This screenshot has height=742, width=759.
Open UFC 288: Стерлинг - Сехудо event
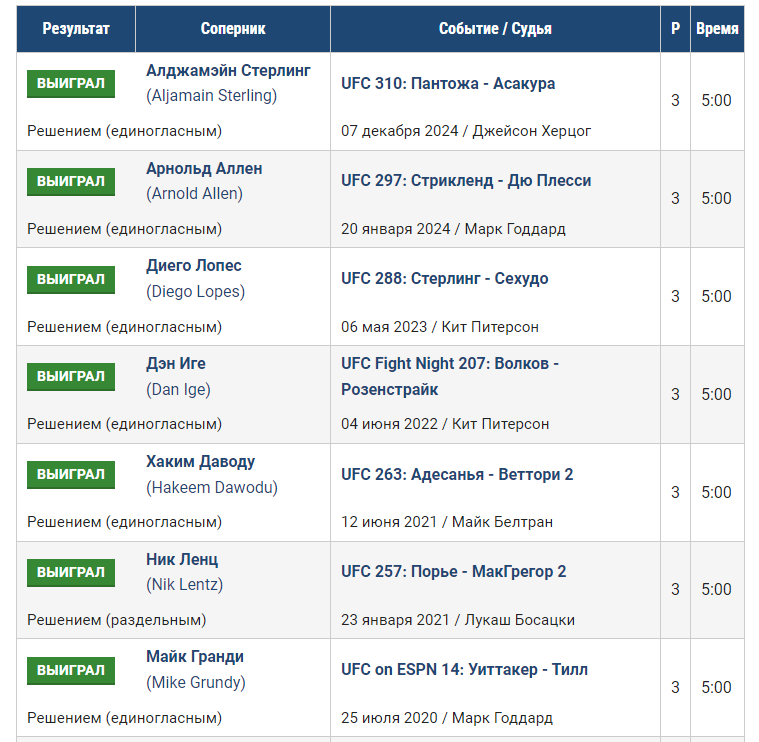coord(444,279)
